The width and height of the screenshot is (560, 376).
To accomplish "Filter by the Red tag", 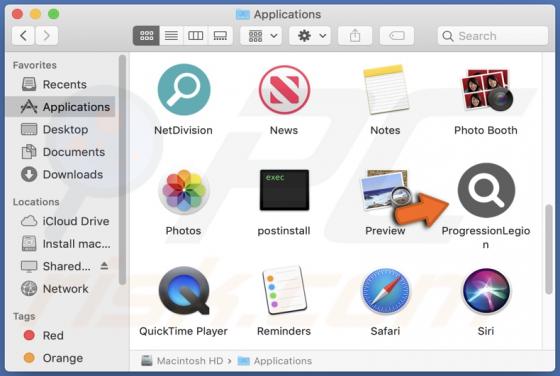I will point(61,335).
